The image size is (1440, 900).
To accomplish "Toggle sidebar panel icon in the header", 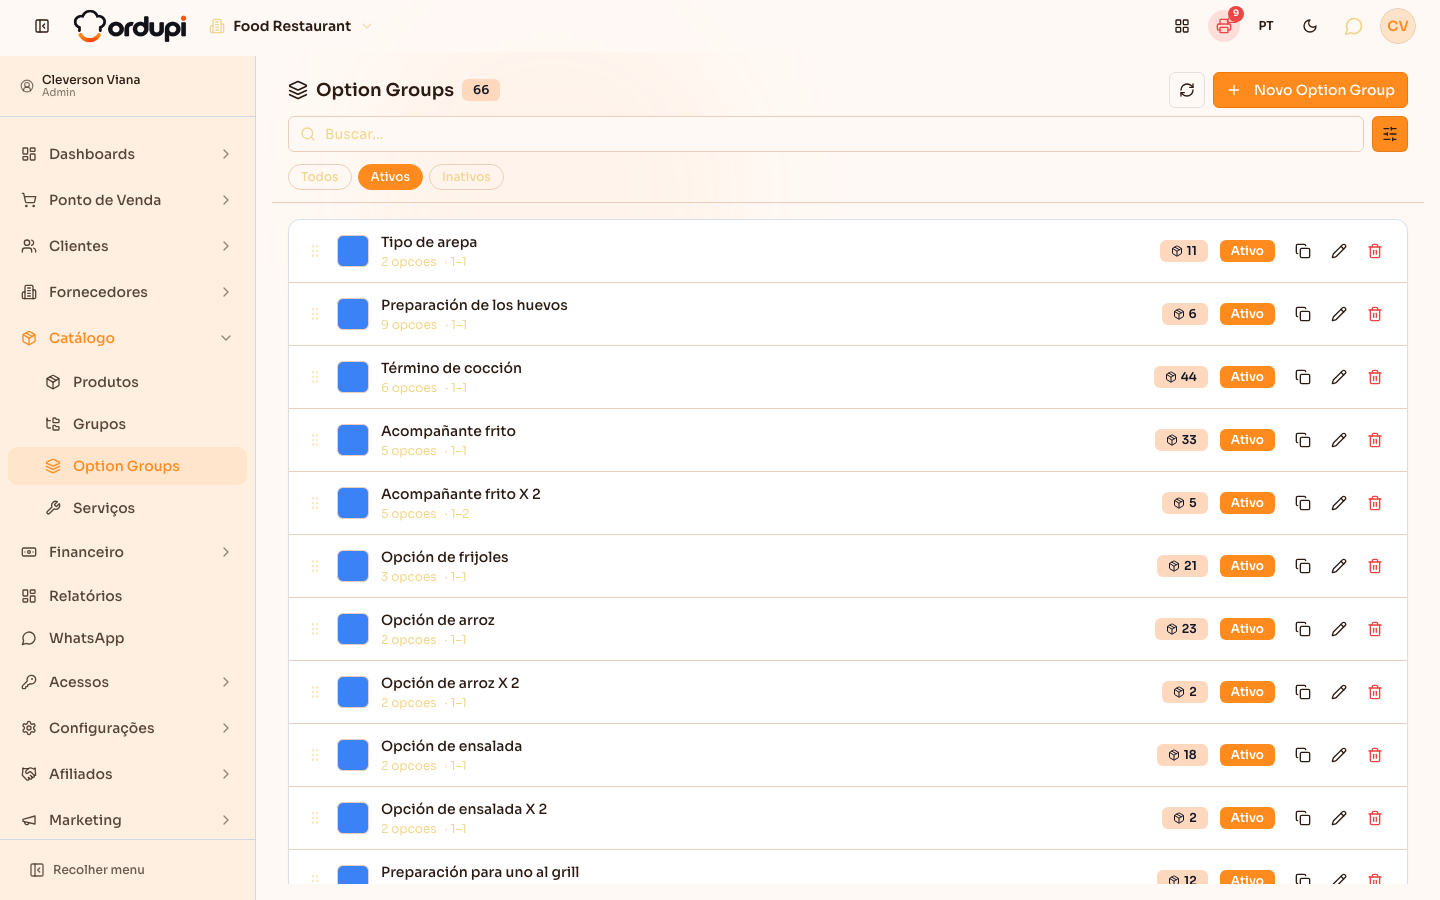I will coord(42,26).
